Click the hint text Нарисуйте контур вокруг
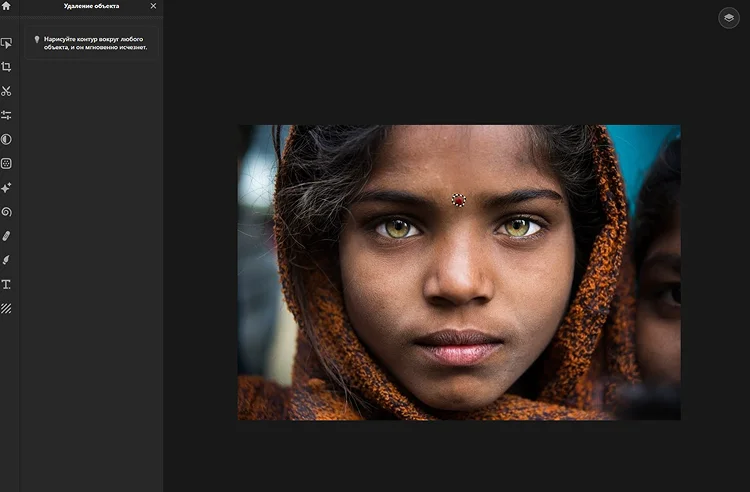 coord(95,43)
